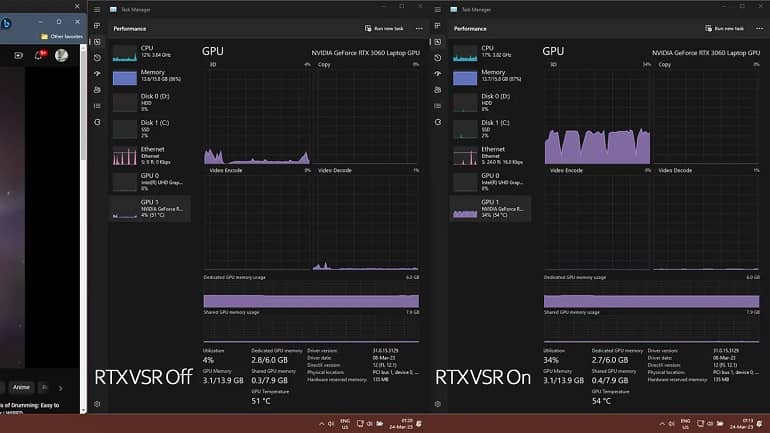Click the create video camera icon in the browser page
The width and height of the screenshot is (770, 433).
coord(19,55)
